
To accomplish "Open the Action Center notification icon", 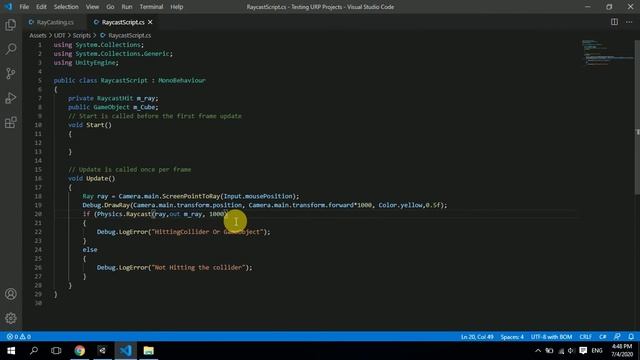I will (x=583, y=351).
